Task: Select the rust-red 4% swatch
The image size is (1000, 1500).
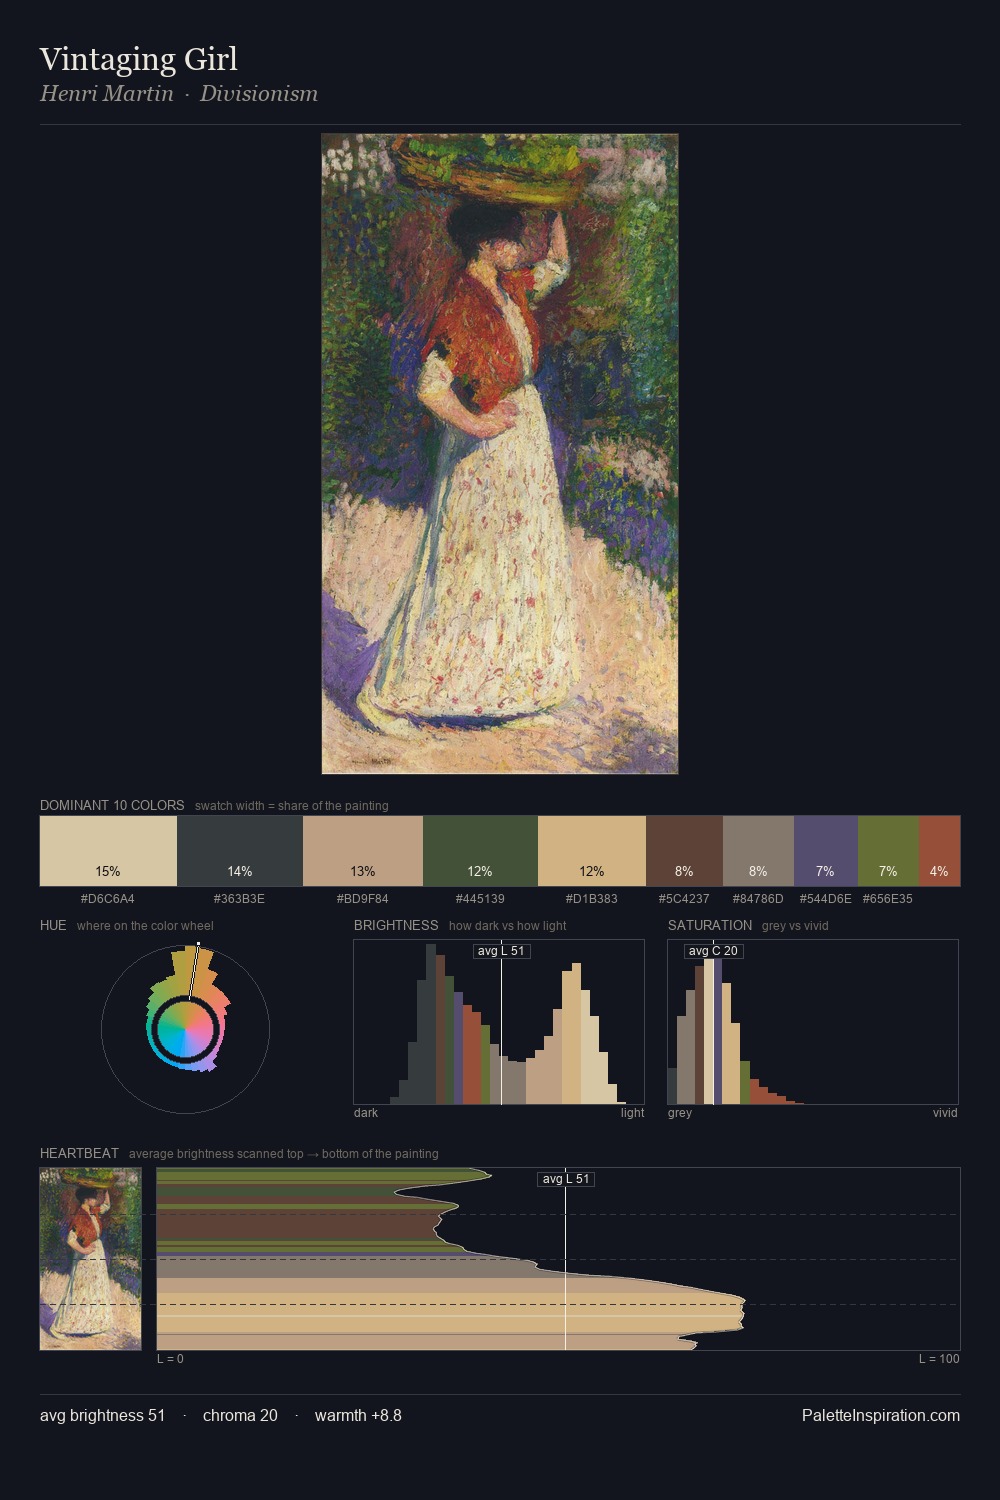Action: 939,851
